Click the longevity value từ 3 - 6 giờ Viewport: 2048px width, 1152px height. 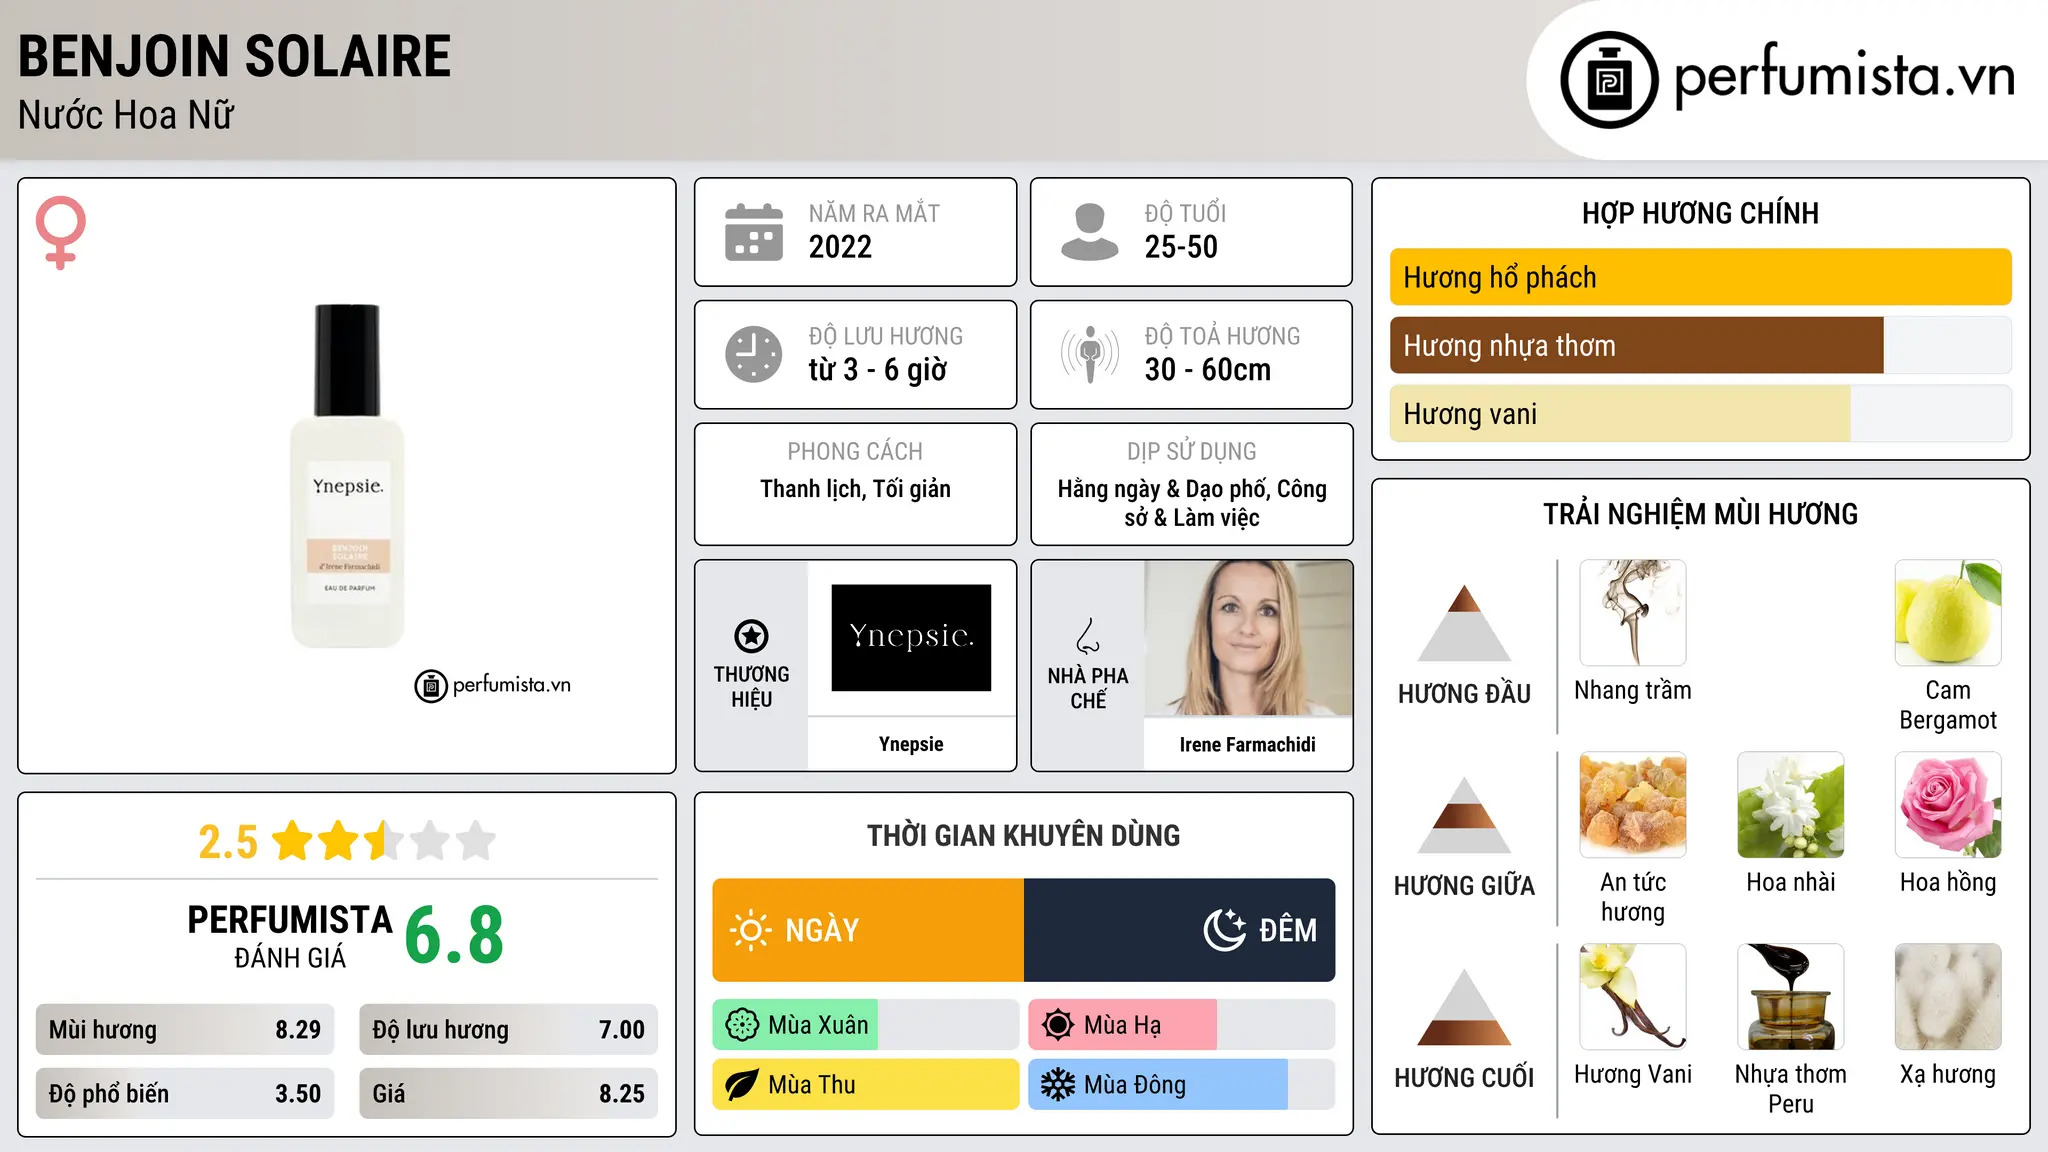878,370
